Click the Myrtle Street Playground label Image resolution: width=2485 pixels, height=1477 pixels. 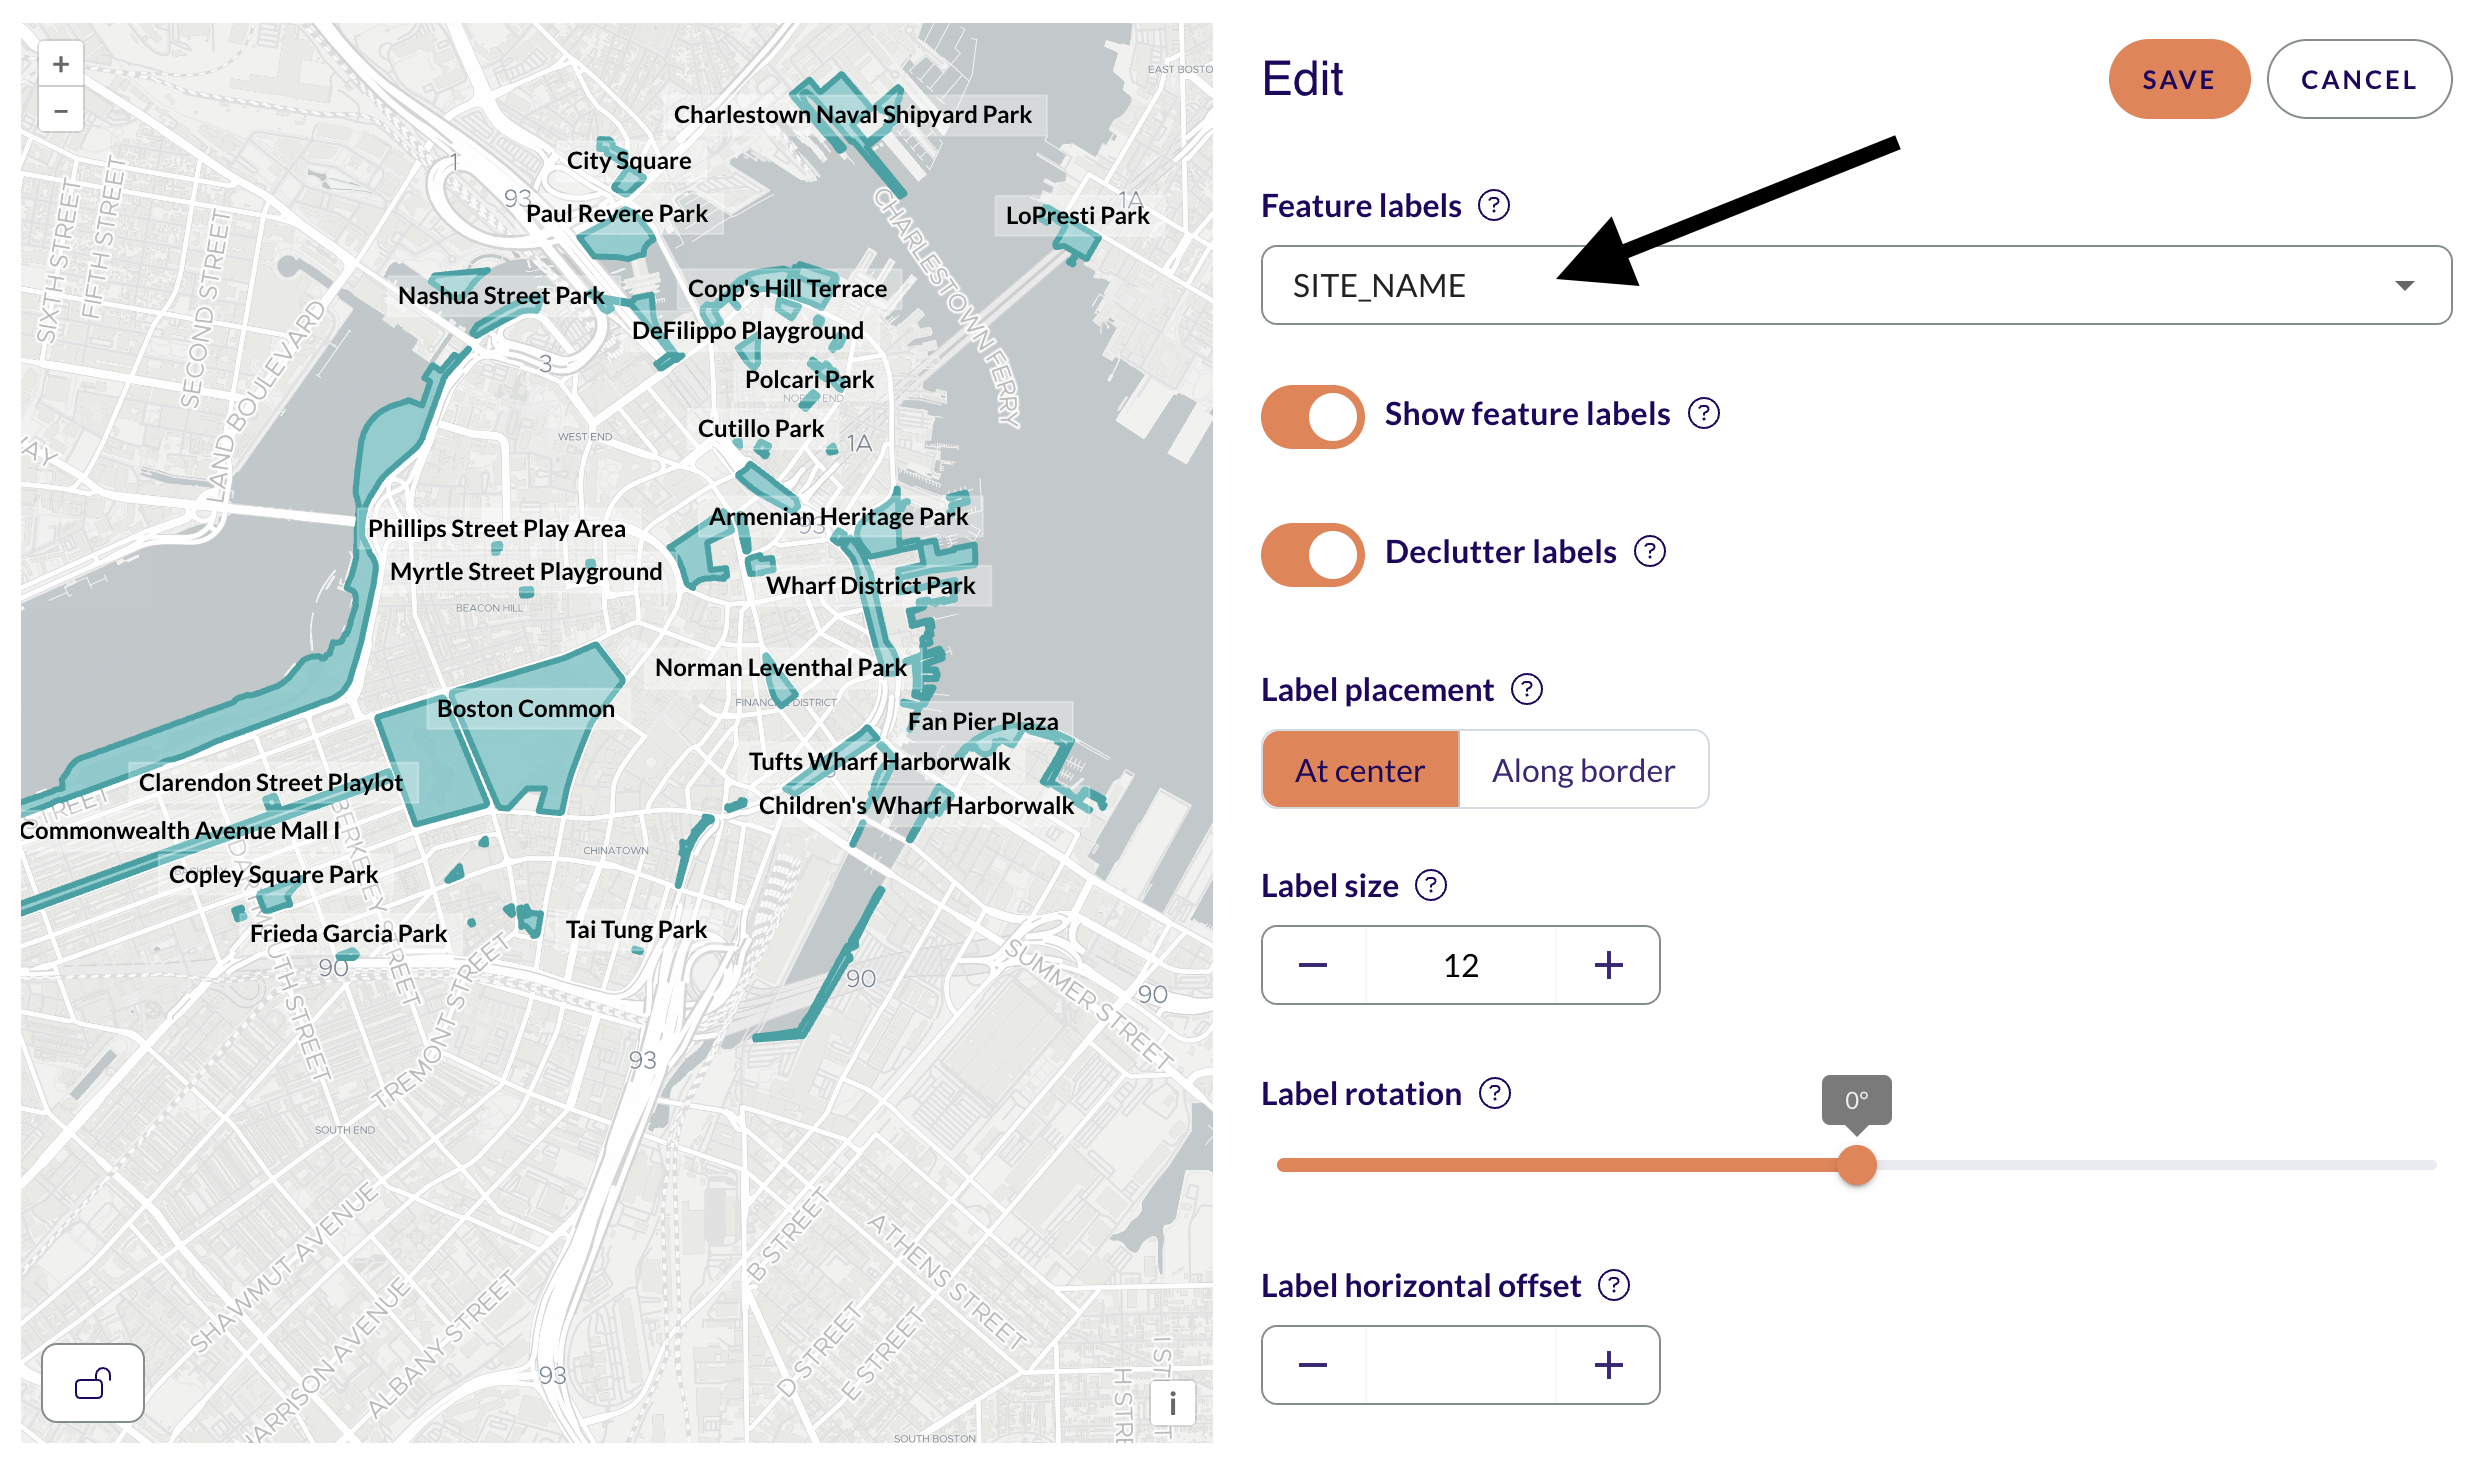tap(526, 571)
